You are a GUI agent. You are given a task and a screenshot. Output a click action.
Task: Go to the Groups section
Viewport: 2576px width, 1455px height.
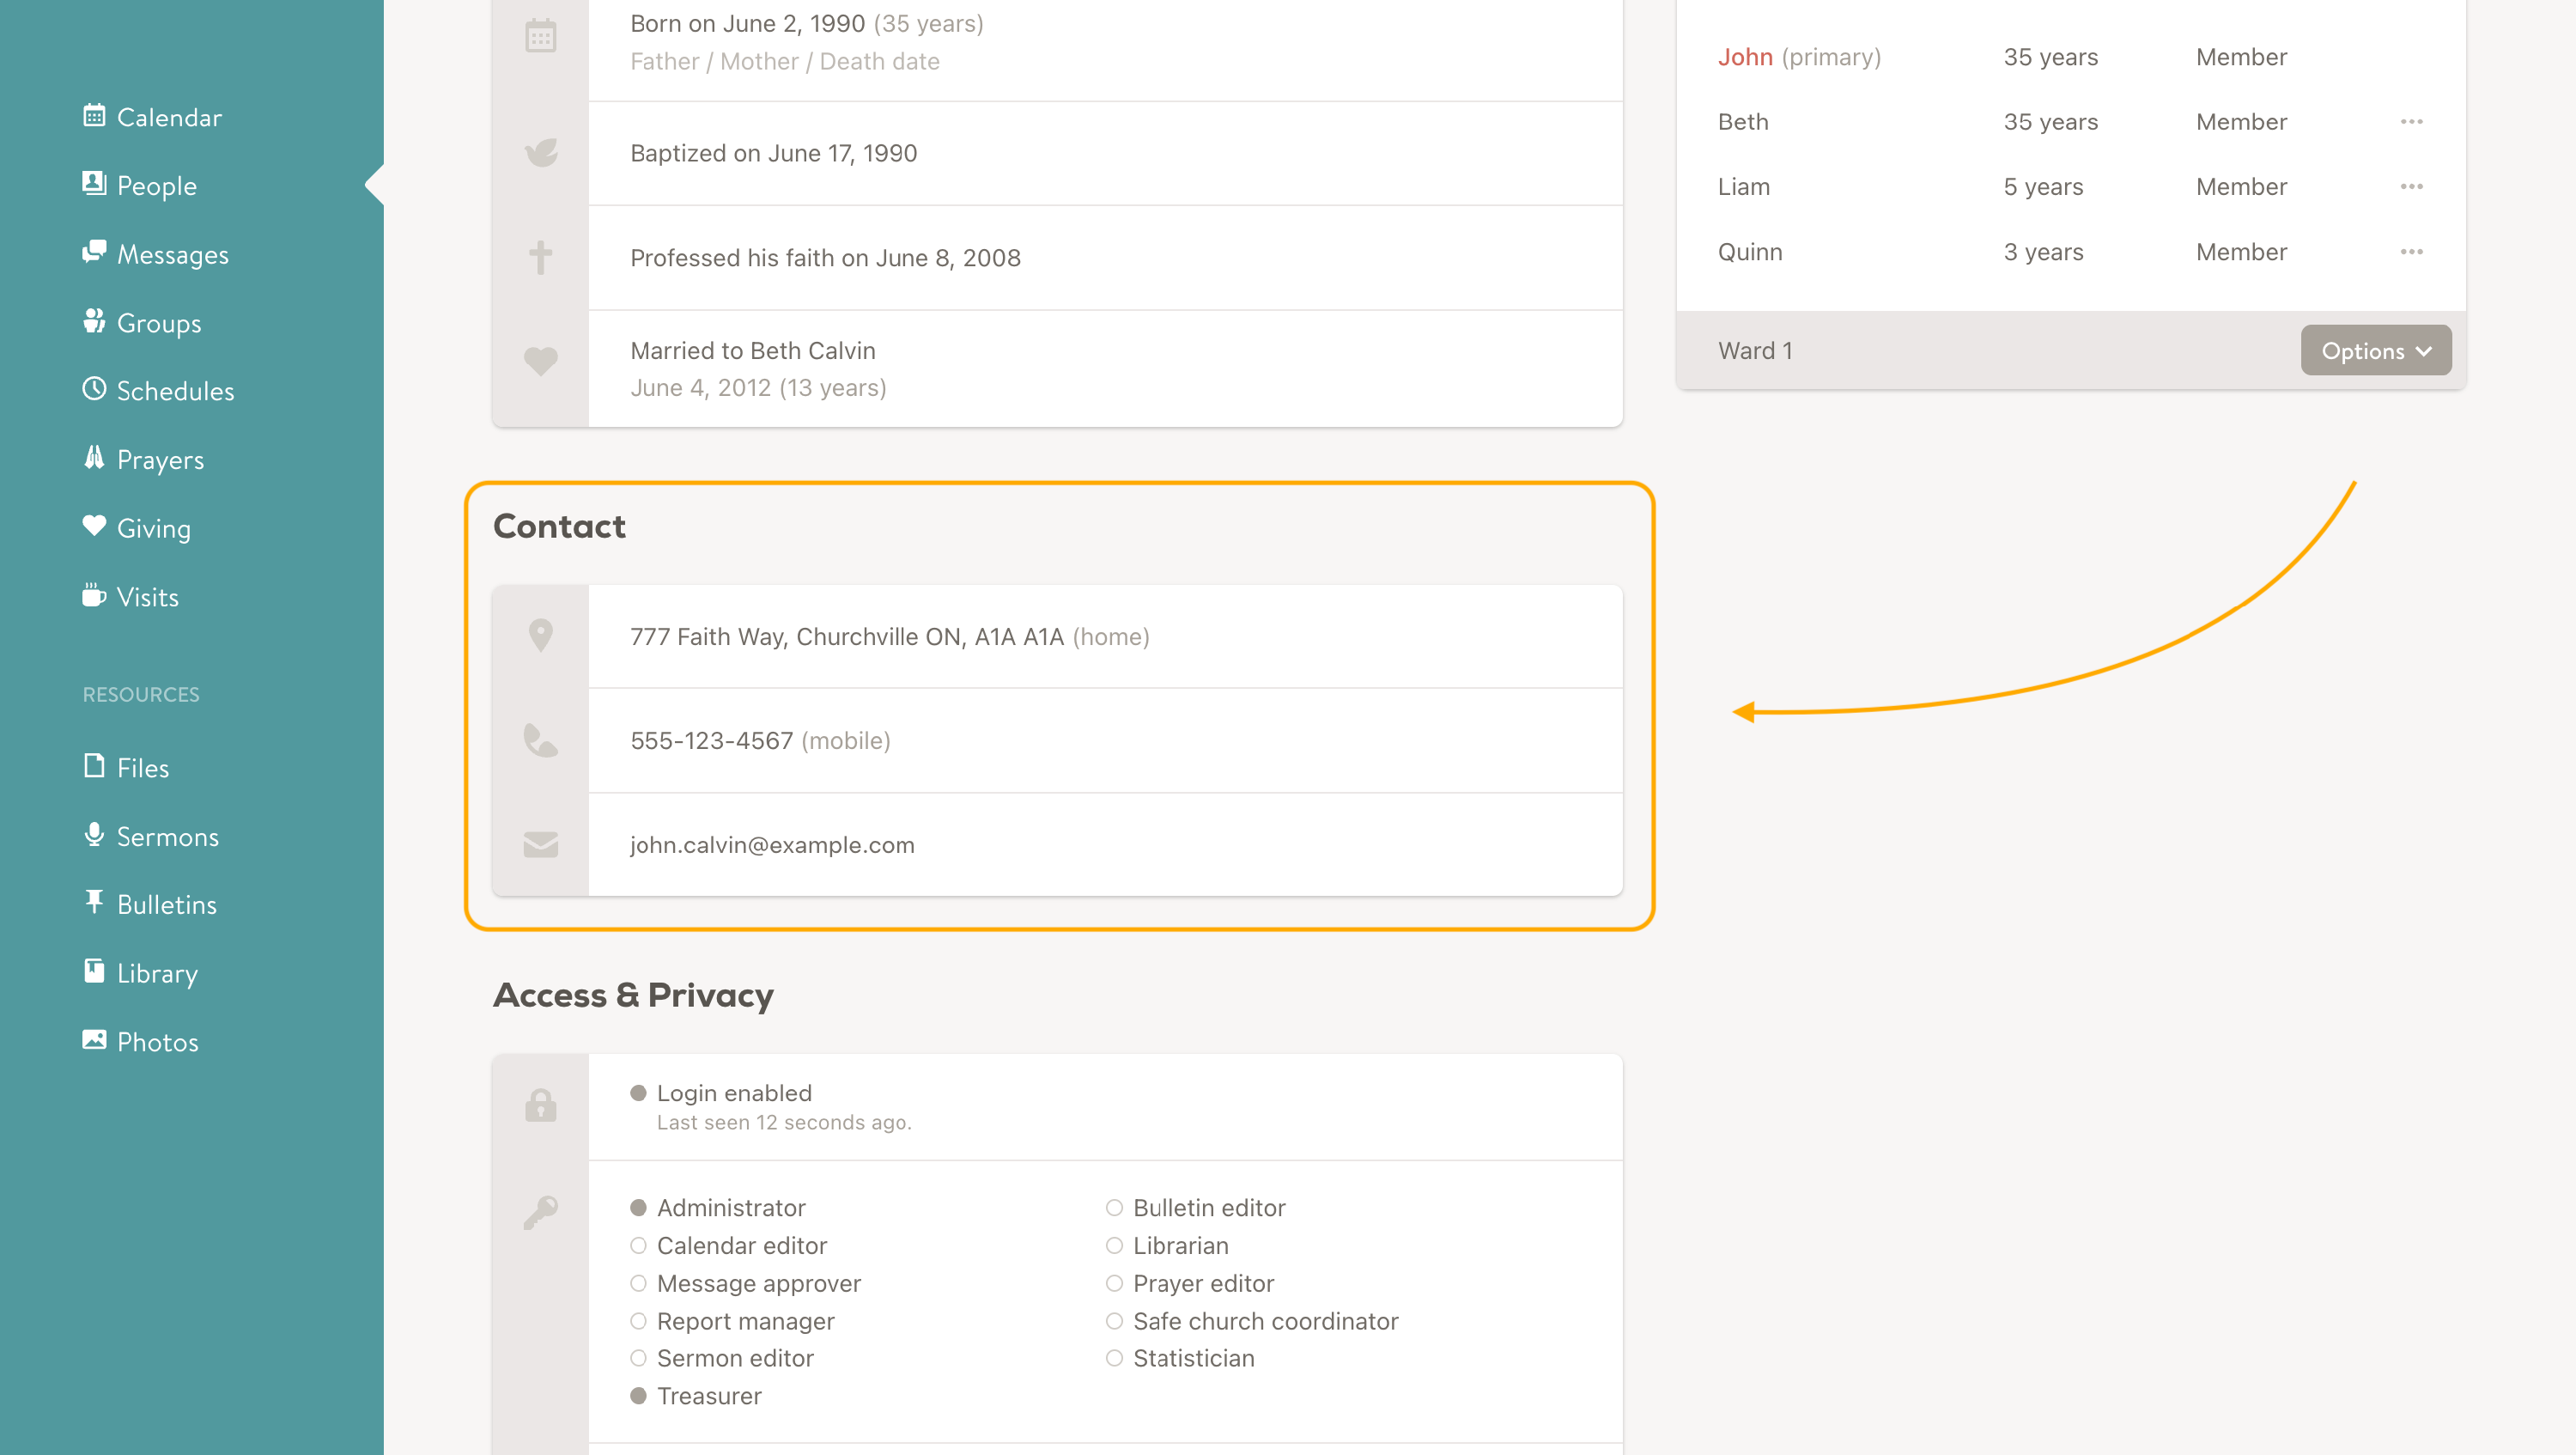pos(158,323)
